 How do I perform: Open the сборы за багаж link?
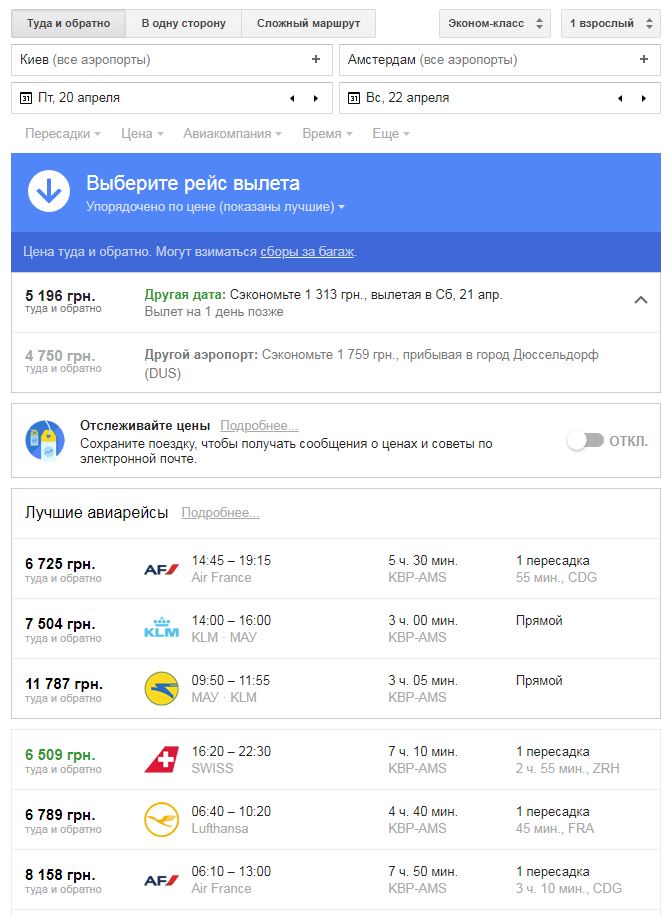pos(307,252)
